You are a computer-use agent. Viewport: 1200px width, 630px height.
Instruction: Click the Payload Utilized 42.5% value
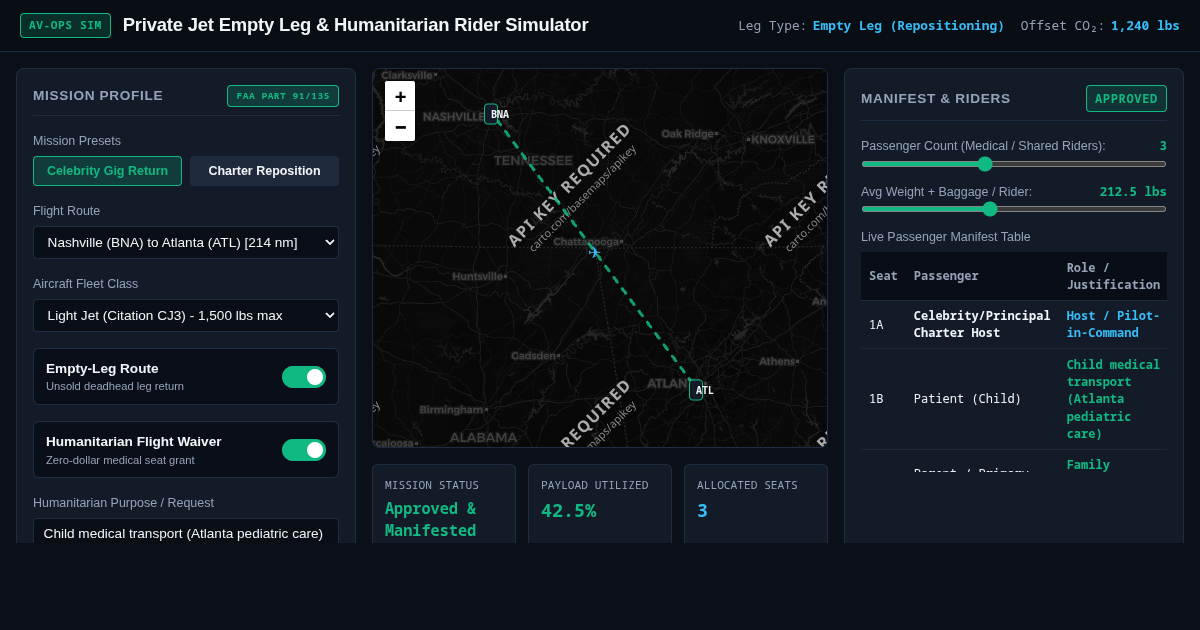pyautogui.click(x=569, y=510)
